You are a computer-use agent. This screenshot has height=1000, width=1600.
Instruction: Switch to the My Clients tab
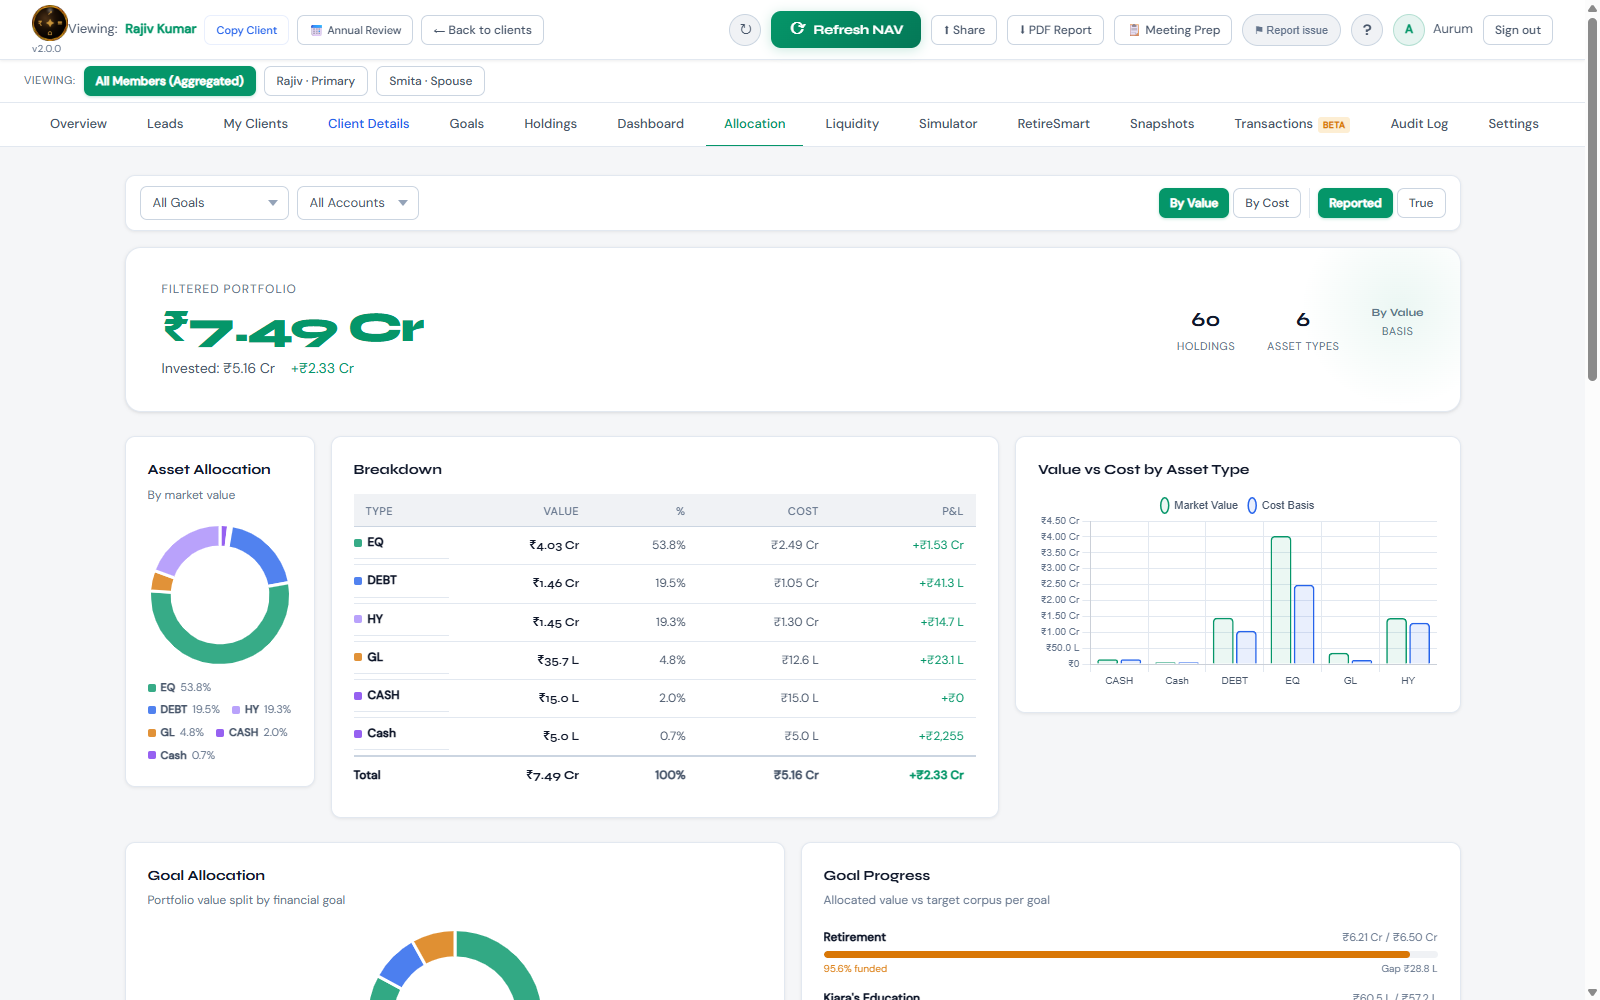256,124
